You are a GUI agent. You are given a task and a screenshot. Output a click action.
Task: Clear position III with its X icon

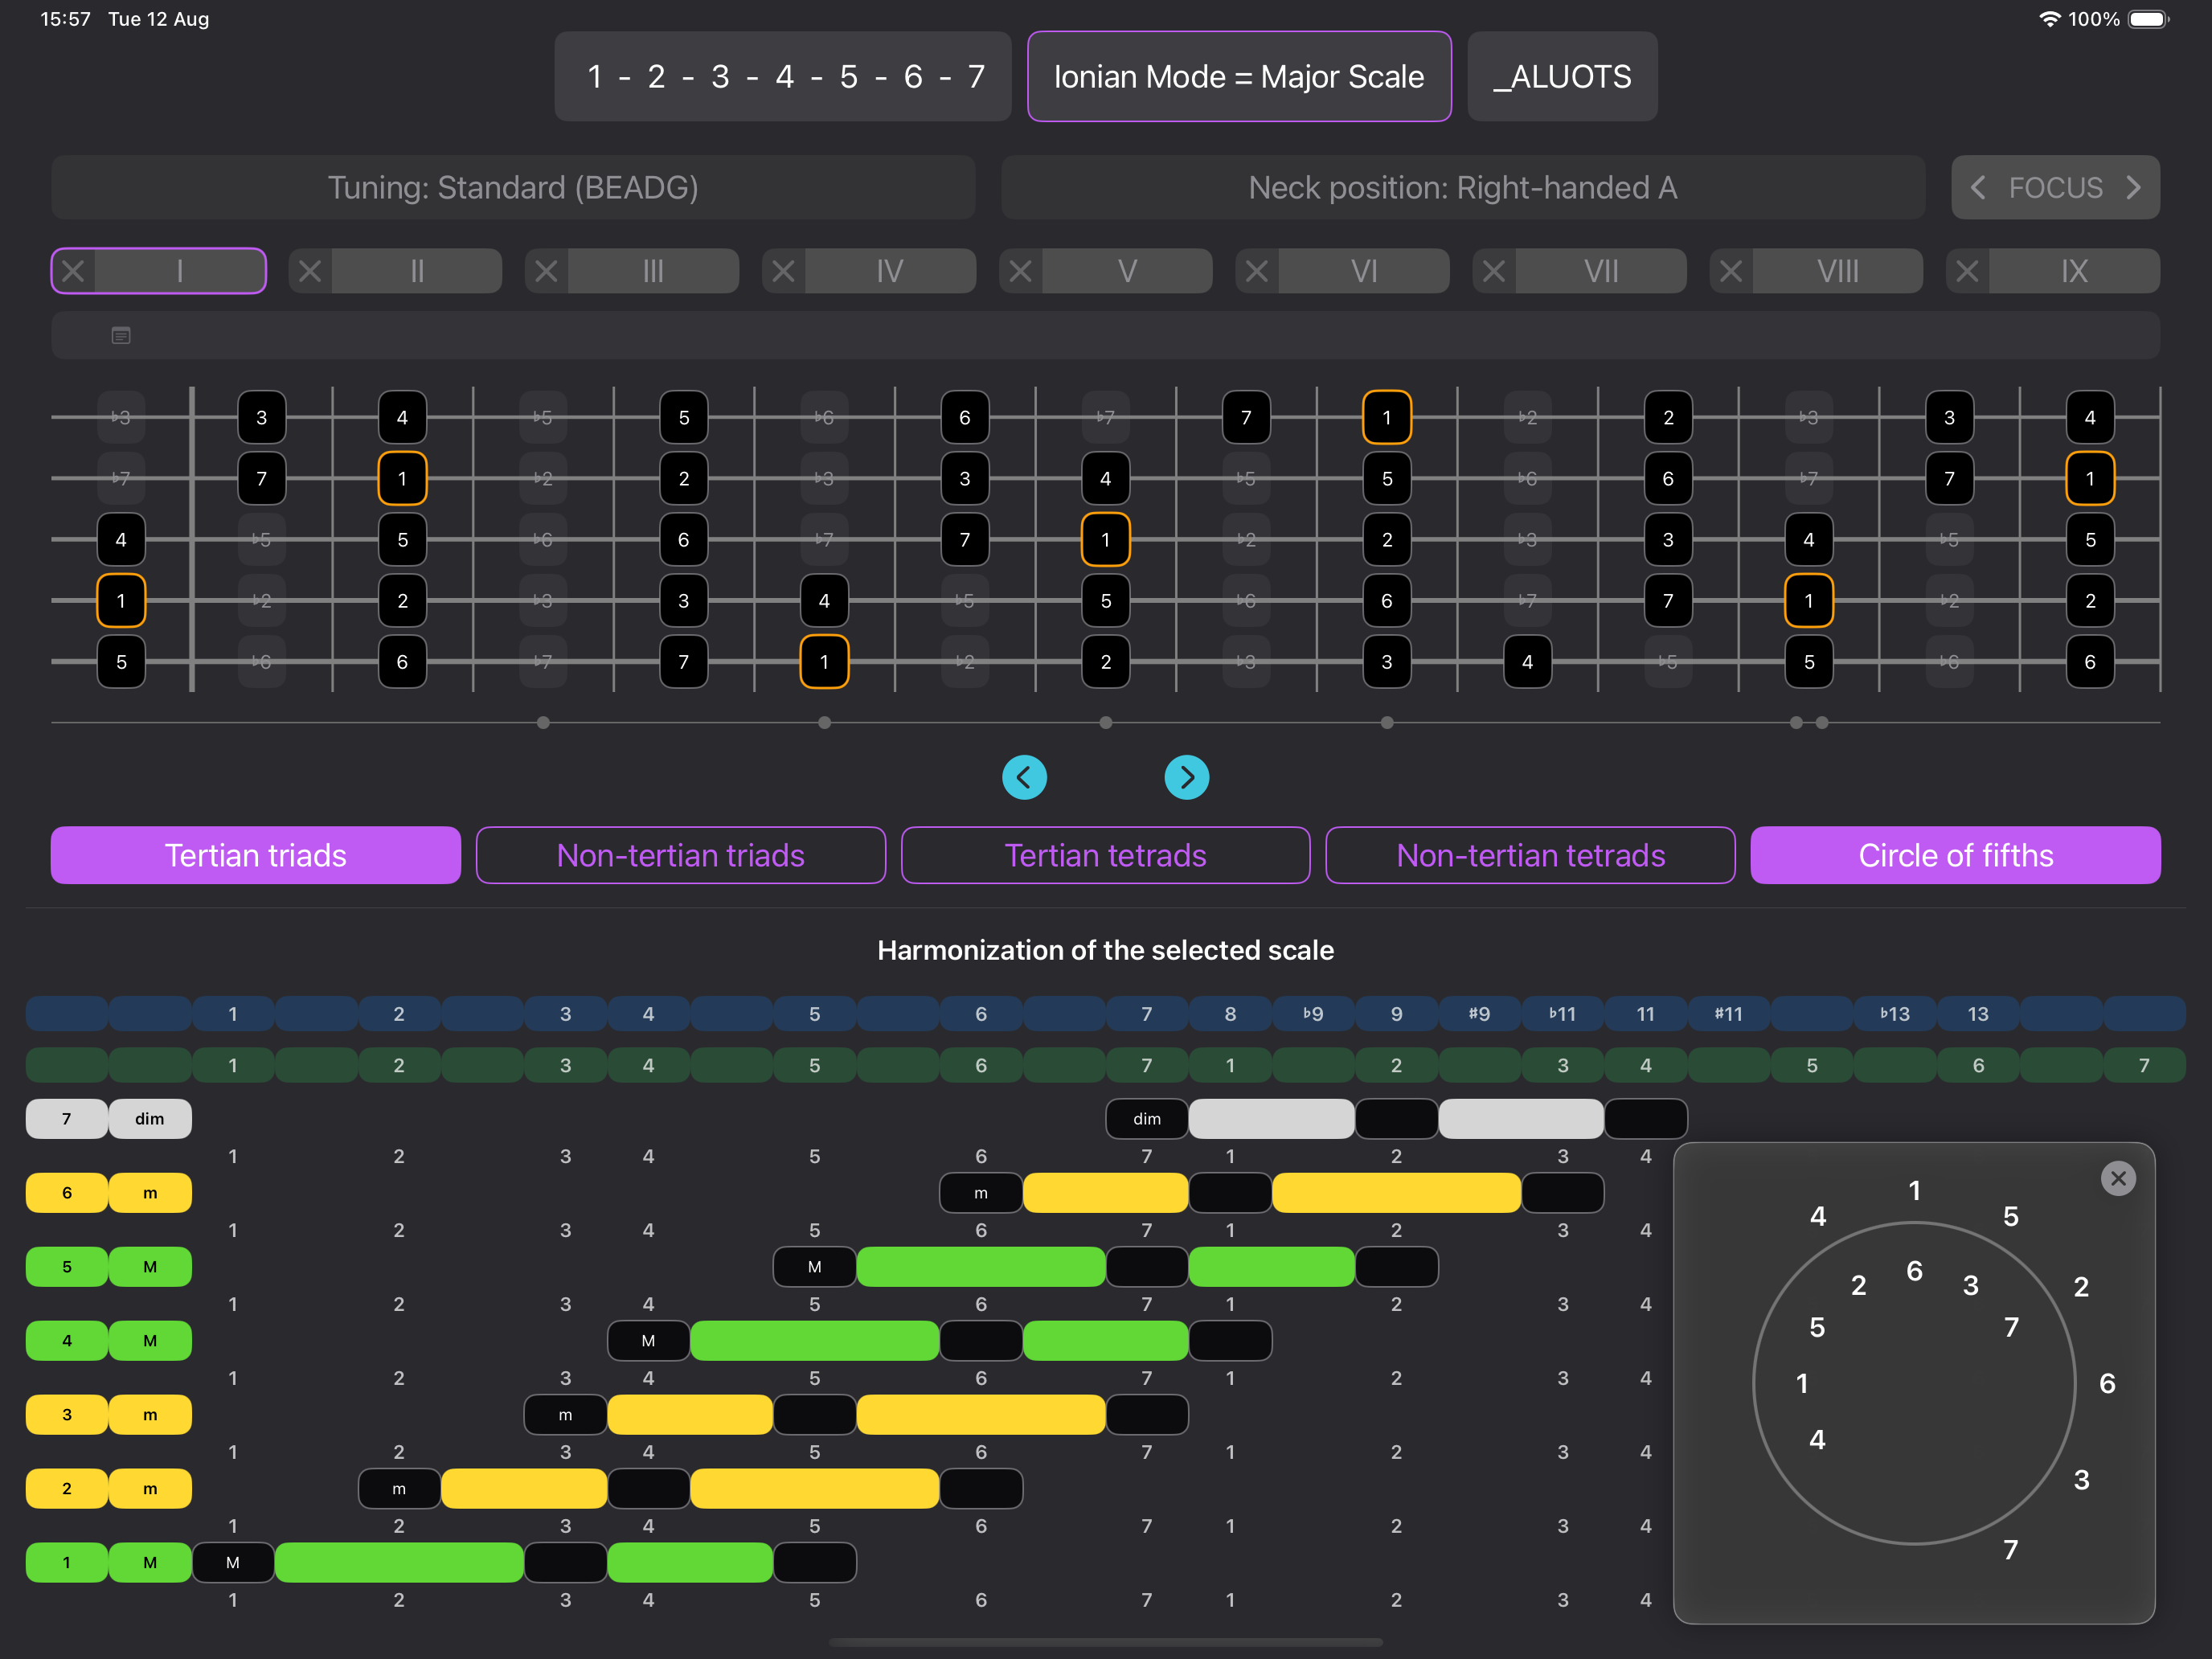coord(546,271)
